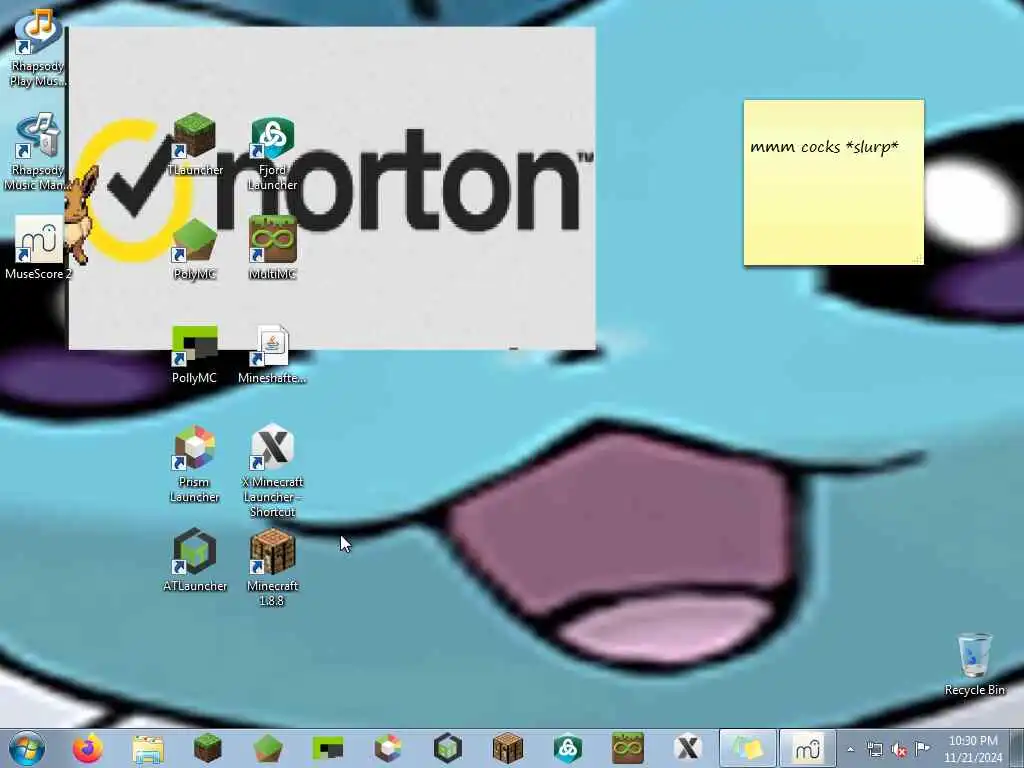Viewport: 1024px width, 768px height.
Task: Select the Prism Launcher desktop icon
Action: [195, 464]
